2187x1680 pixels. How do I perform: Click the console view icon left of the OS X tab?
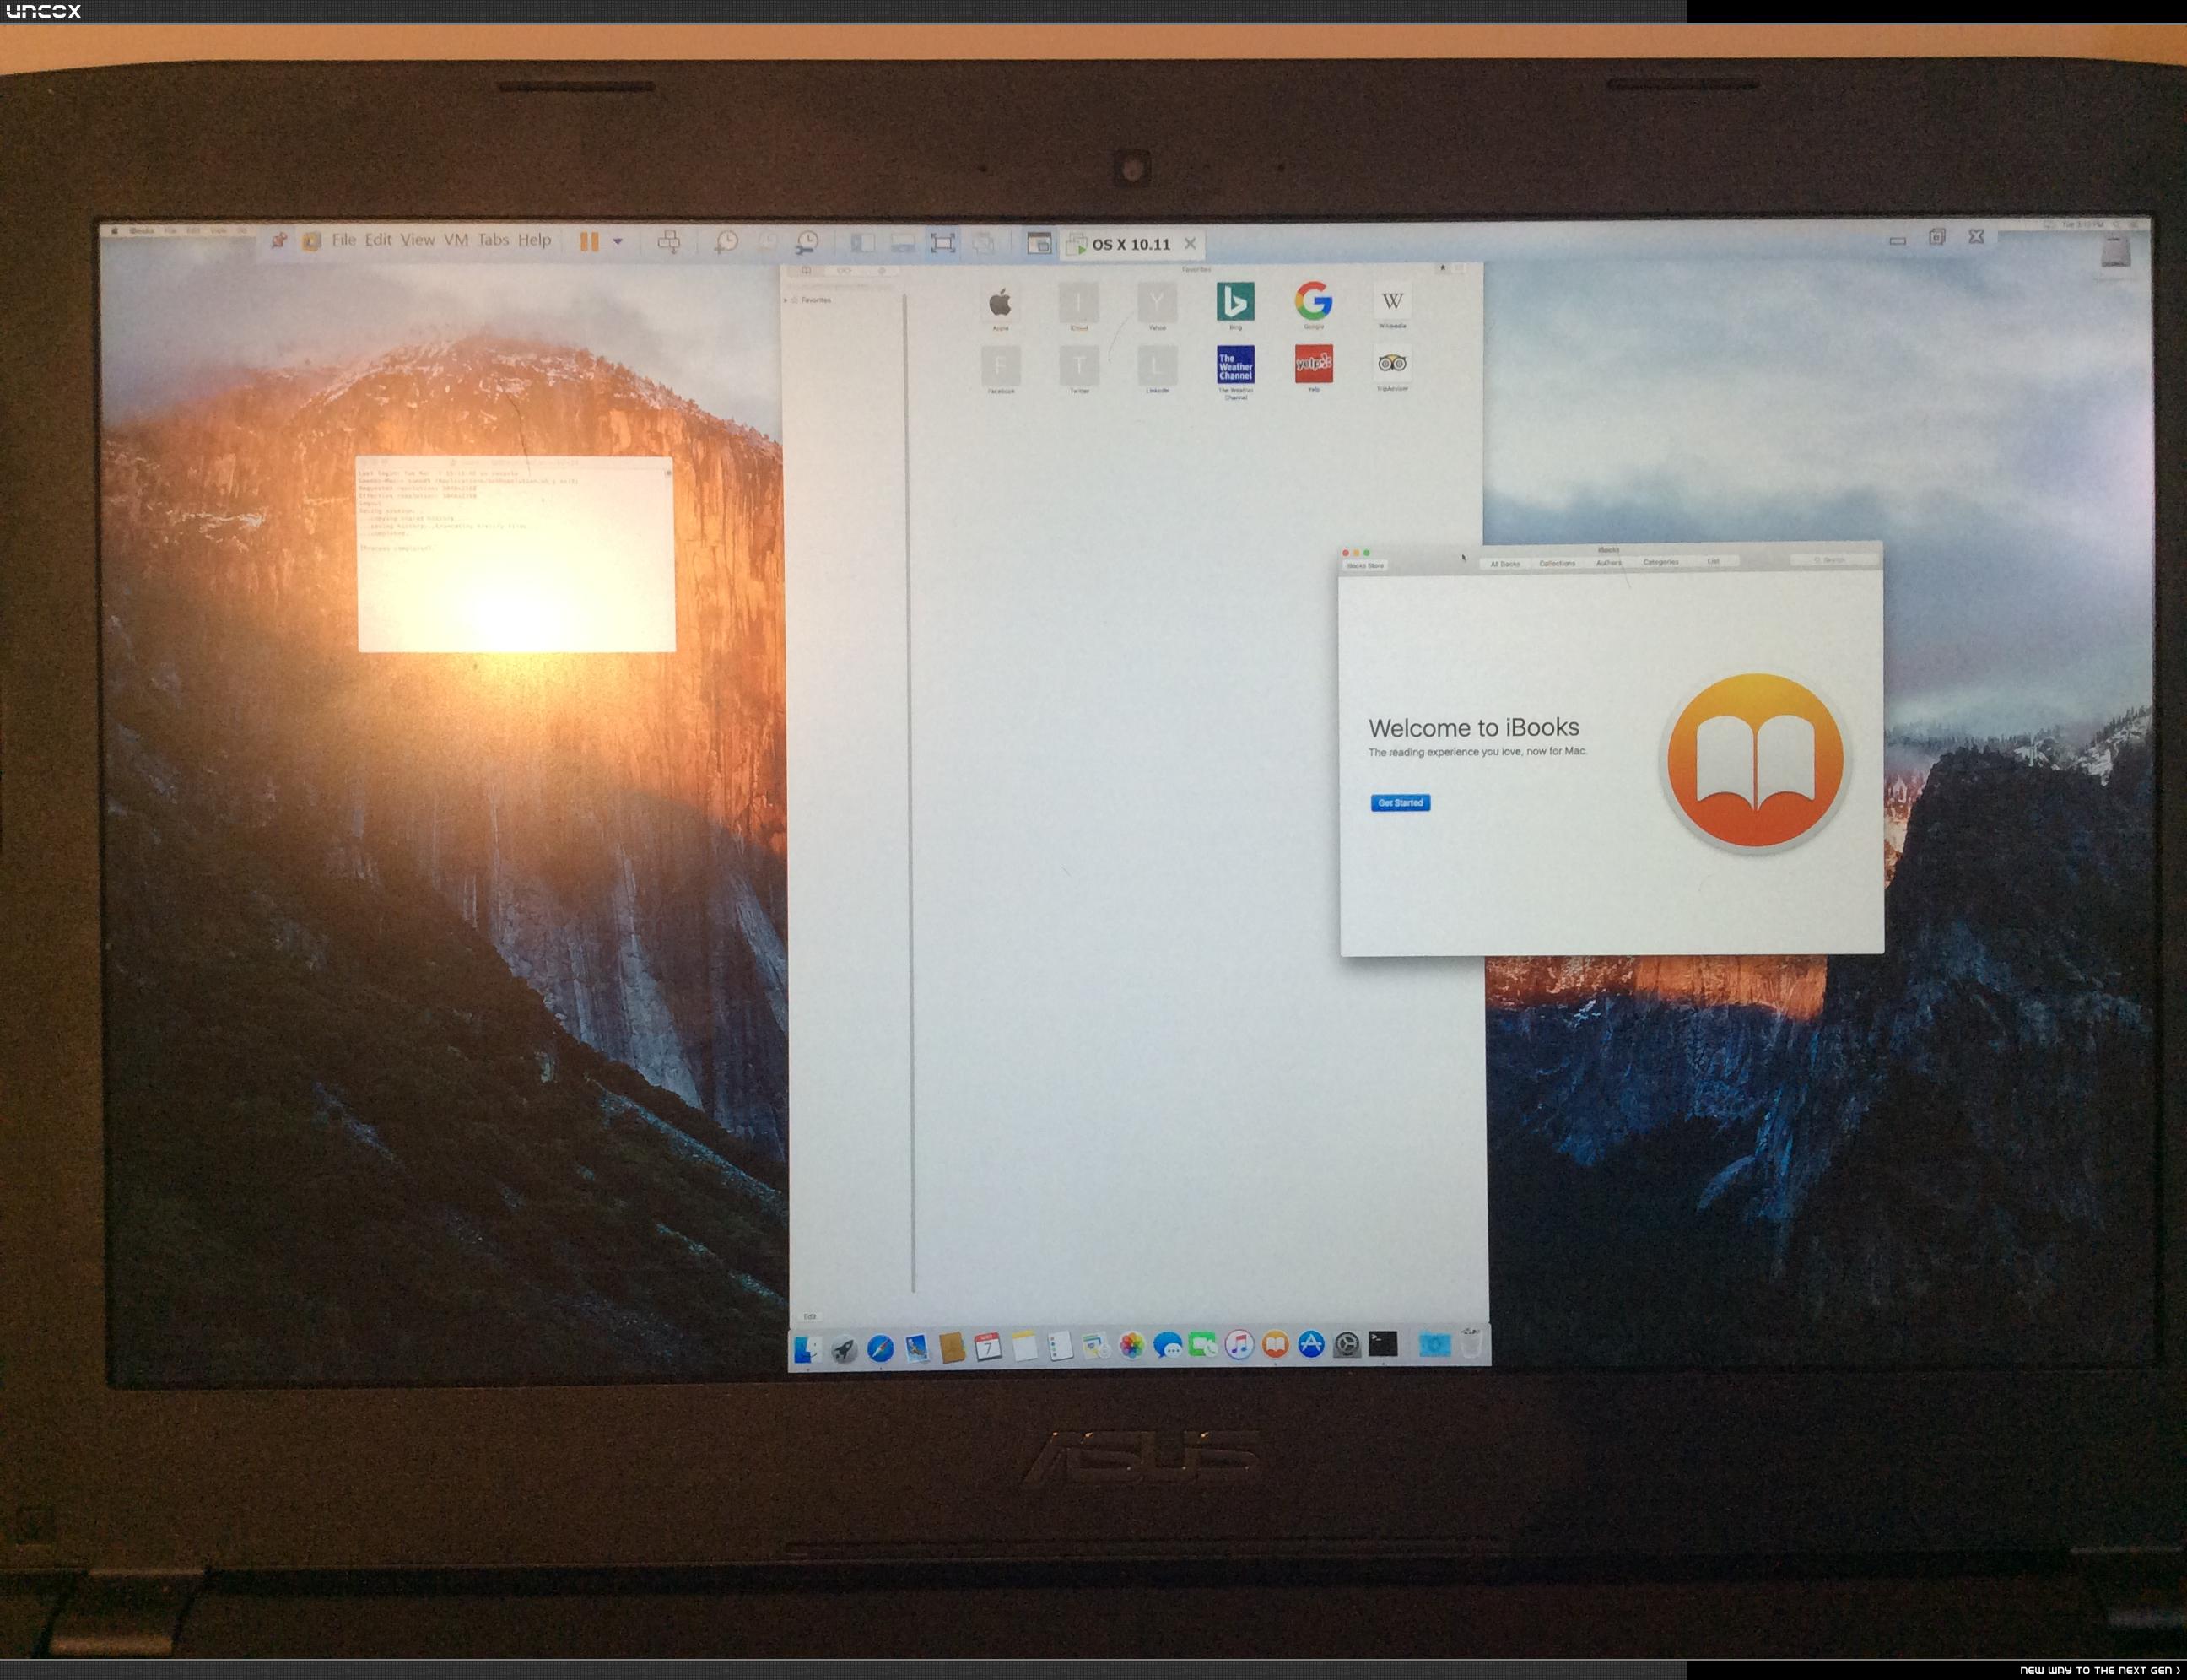(x=1039, y=243)
